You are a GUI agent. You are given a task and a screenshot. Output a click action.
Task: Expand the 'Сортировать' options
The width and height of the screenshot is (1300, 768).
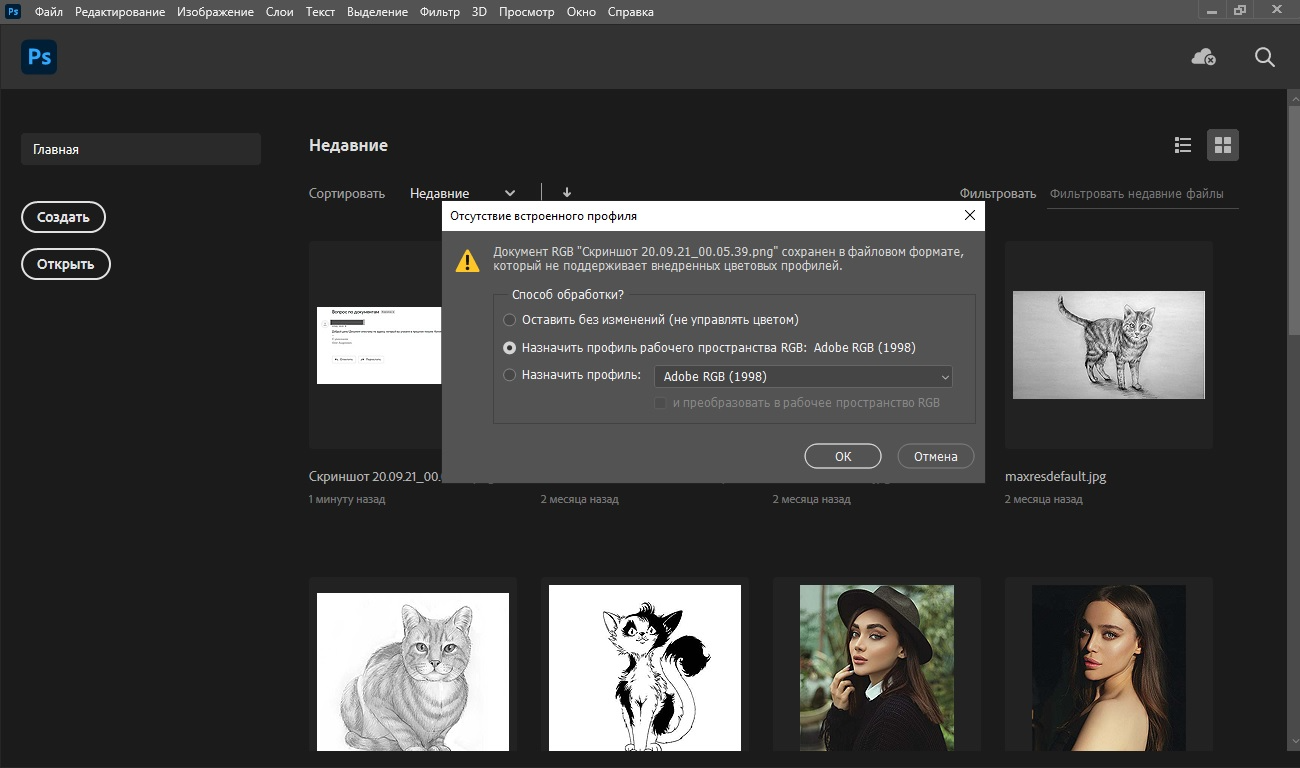[x=346, y=193]
